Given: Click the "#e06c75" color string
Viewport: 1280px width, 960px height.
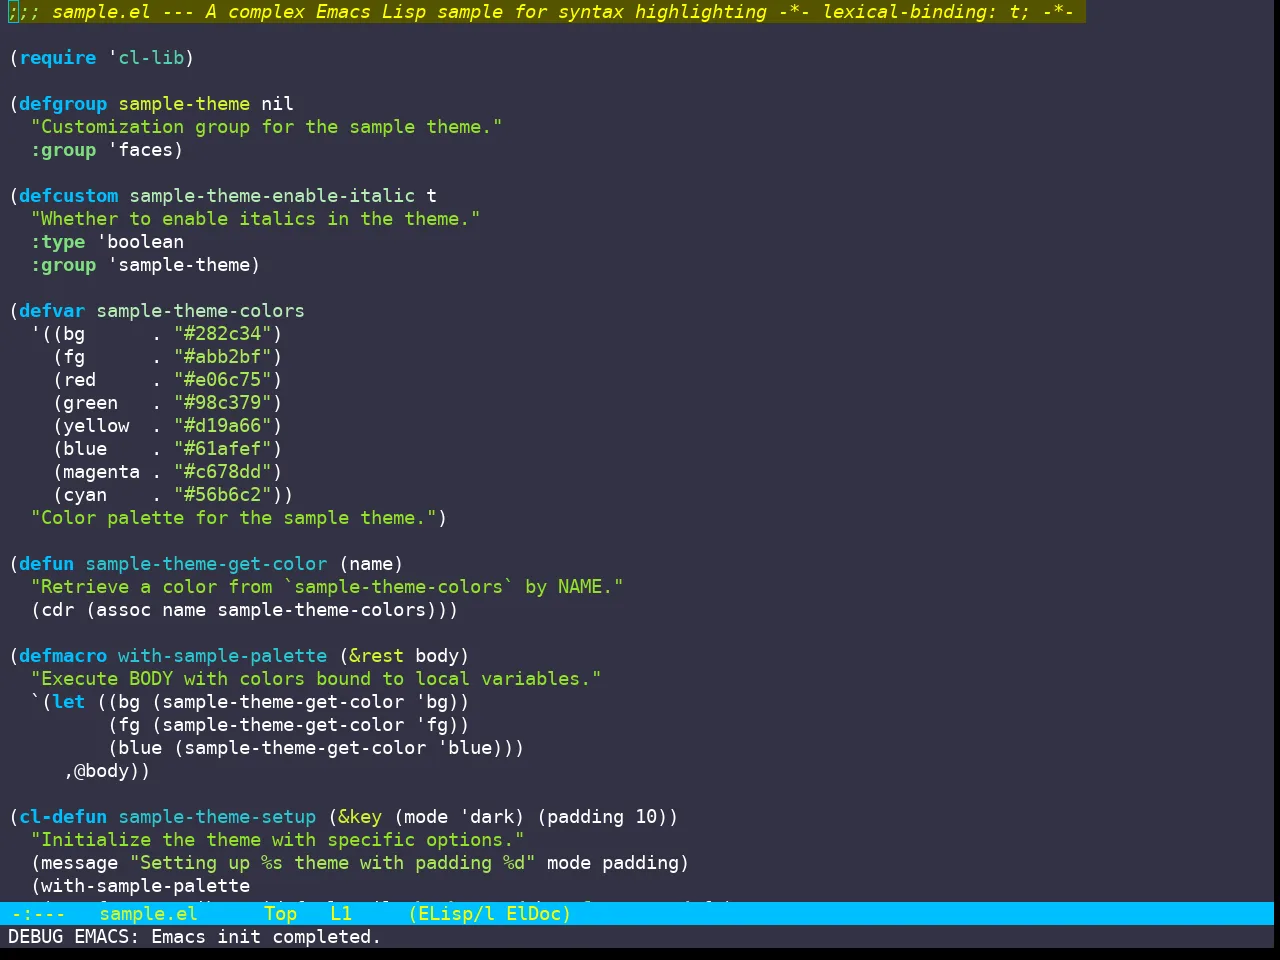Looking at the screenshot, I should click(x=223, y=380).
